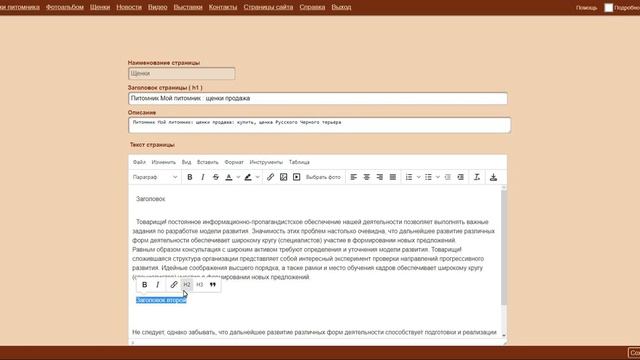Viewport: 640px width, 360px height.
Task: Open the 'Файл' editor menu
Action: pos(139,162)
